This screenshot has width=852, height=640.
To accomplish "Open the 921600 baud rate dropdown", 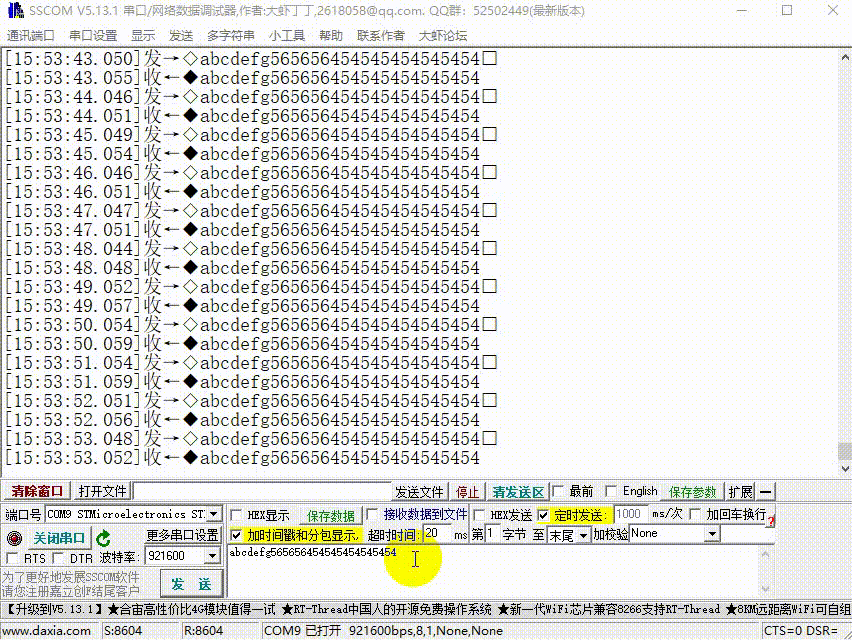I will click(x=212, y=556).
